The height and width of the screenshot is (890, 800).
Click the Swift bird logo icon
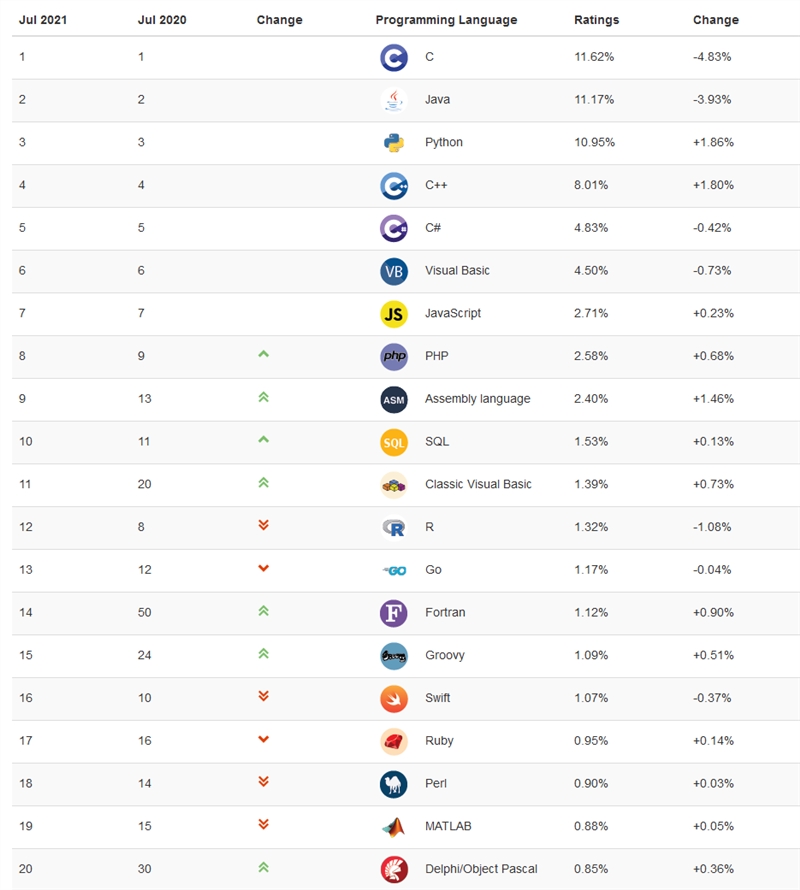(394, 698)
